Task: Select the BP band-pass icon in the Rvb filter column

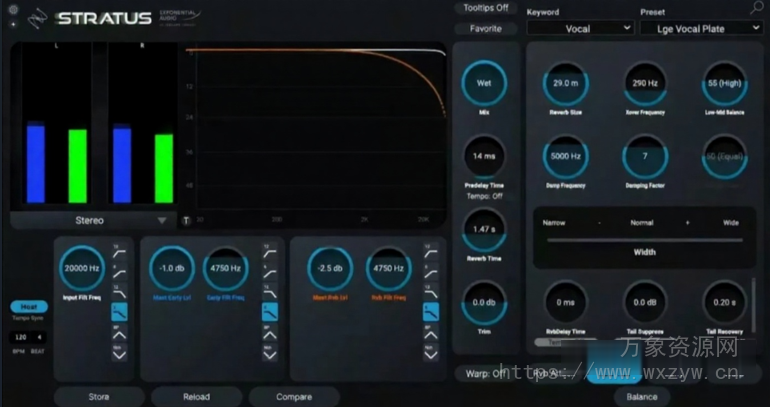Action: (x=431, y=332)
